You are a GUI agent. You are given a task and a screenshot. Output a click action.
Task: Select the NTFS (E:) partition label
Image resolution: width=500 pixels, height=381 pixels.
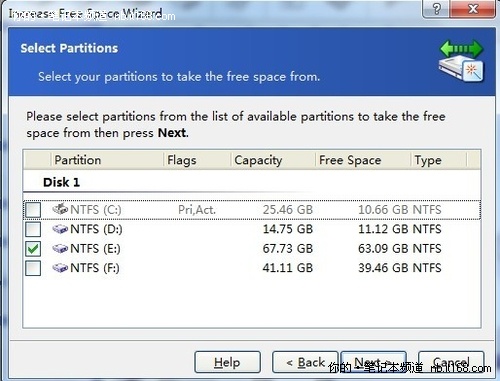pyautogui.click(x=96, y=249)
